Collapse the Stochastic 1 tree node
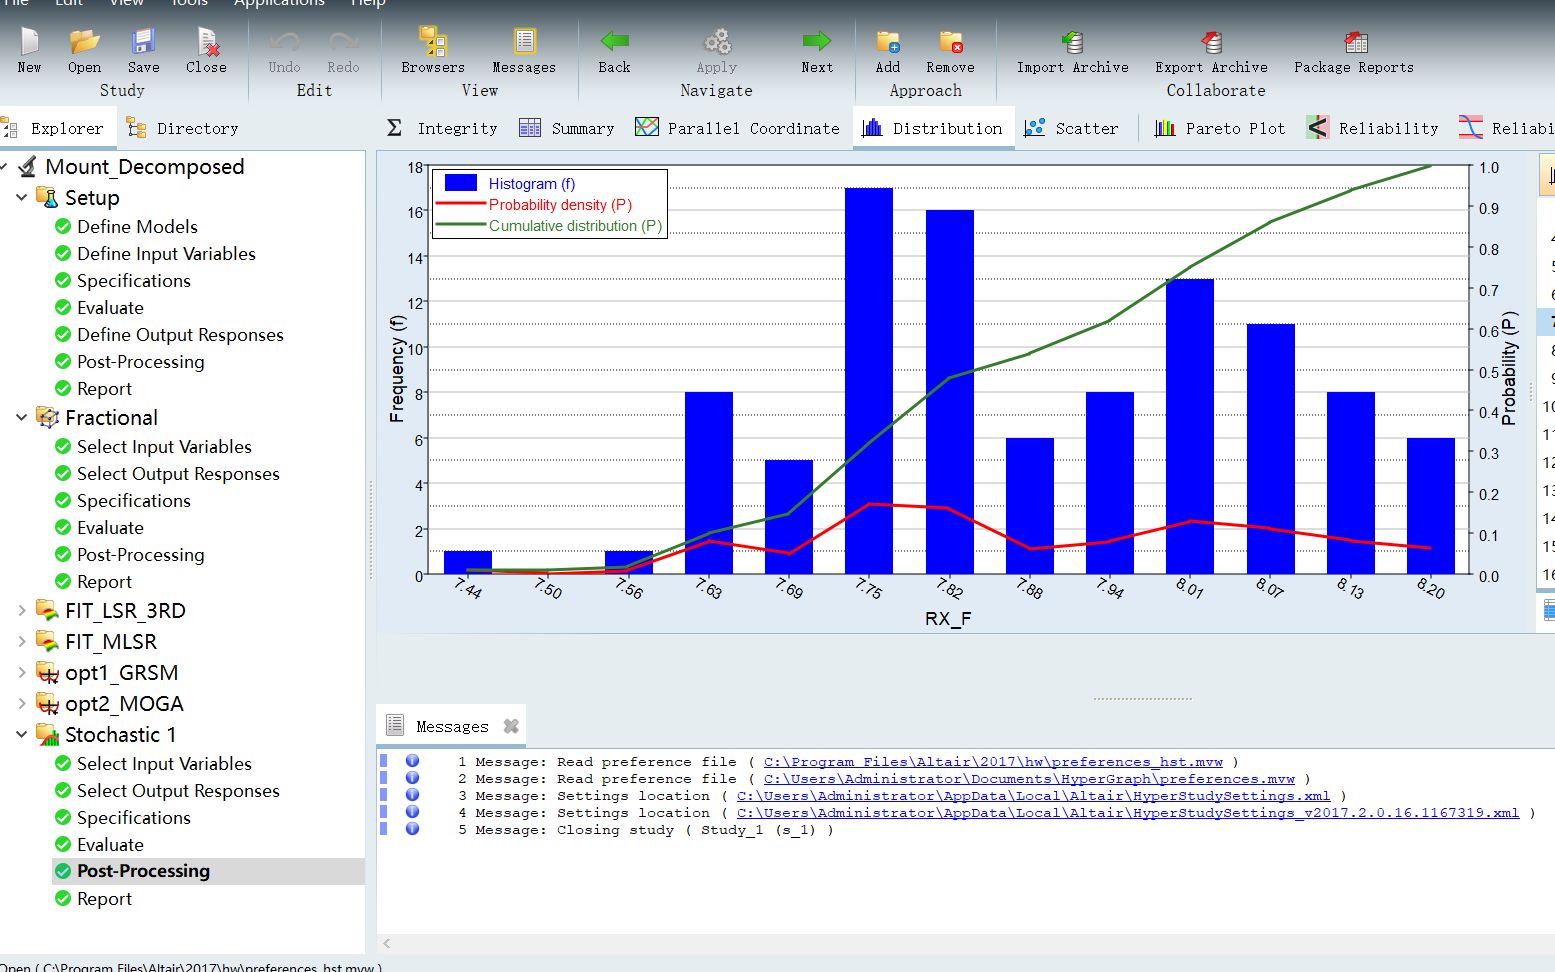This screenshot has width=1555, height=972. pos(21,734)
